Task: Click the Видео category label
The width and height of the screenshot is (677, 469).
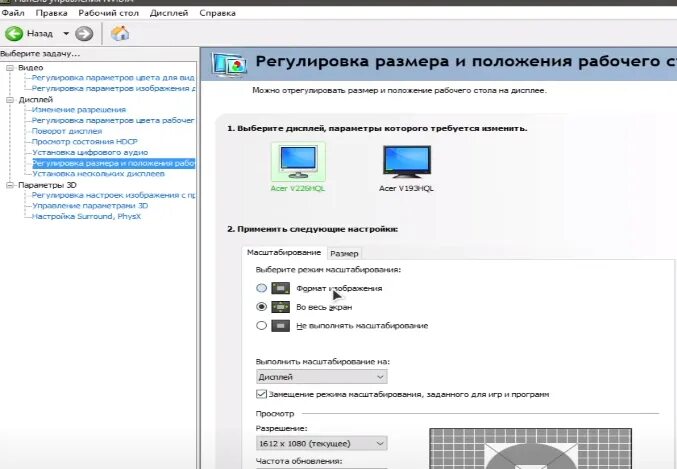Action: point(31,68)
